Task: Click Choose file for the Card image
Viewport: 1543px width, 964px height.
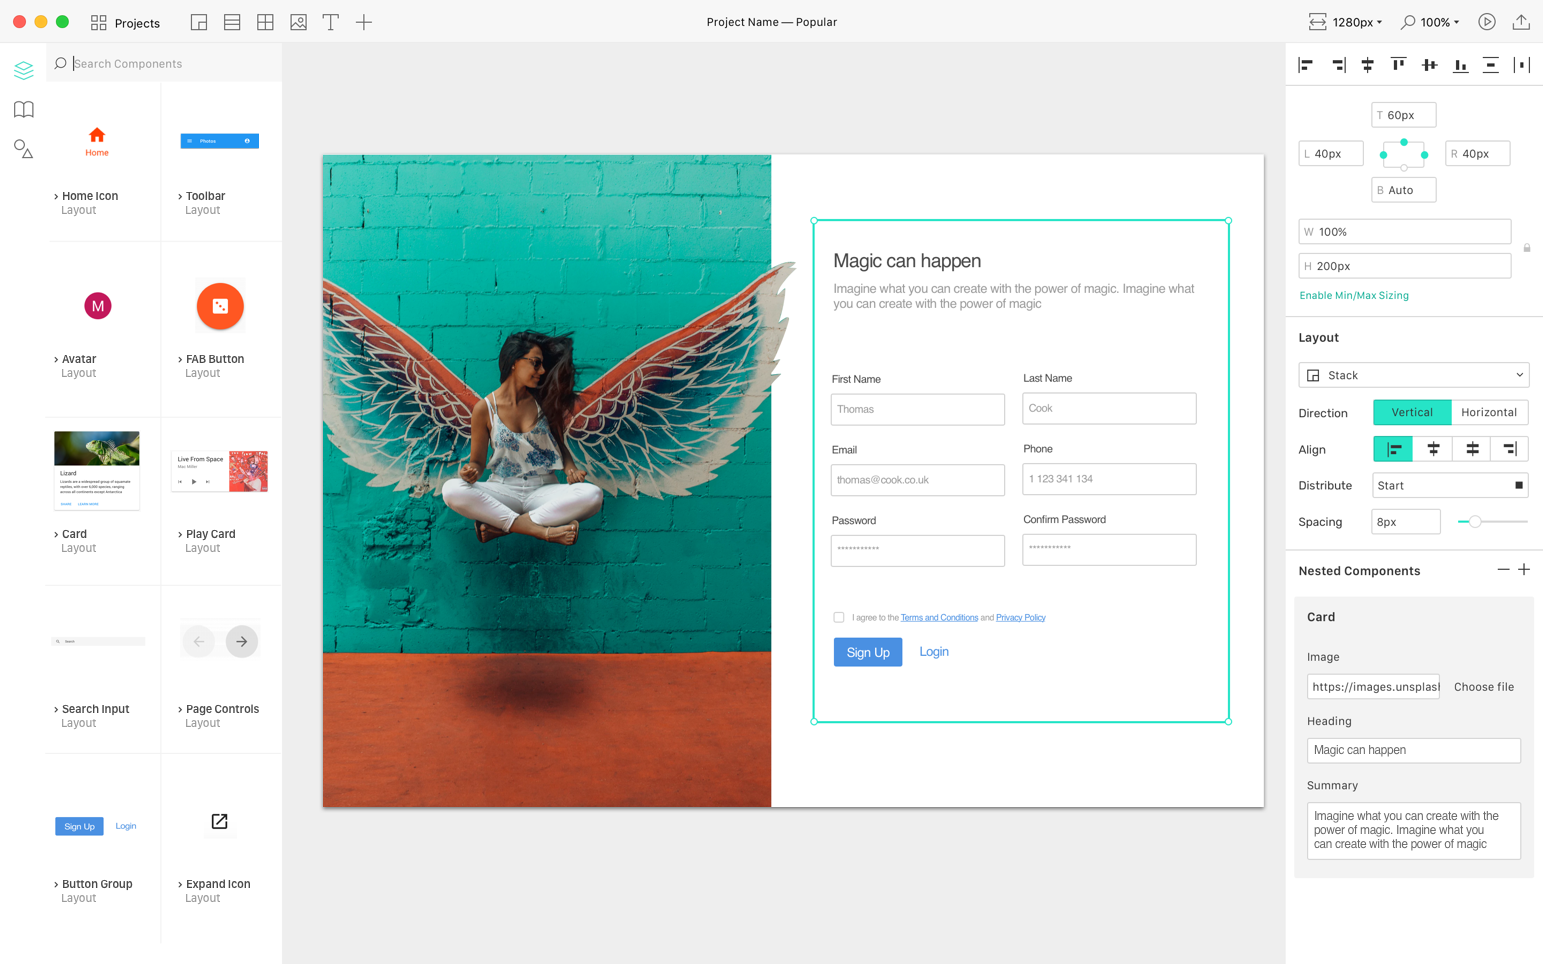Action: [x=1483, y=687]
